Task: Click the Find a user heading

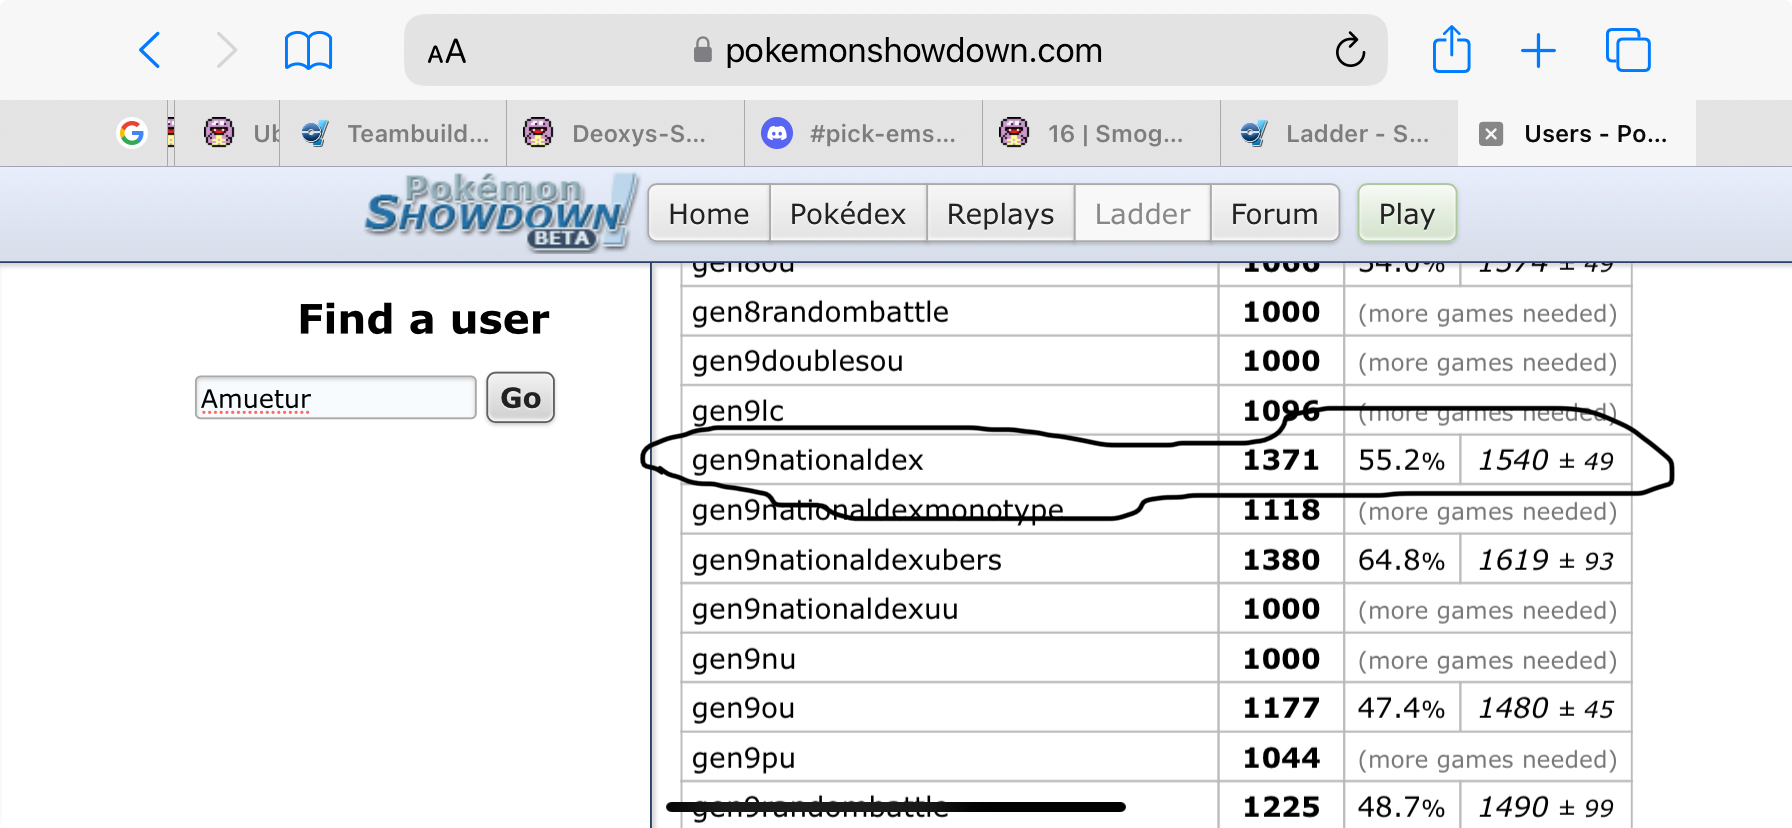Action: tap(424, 320)
